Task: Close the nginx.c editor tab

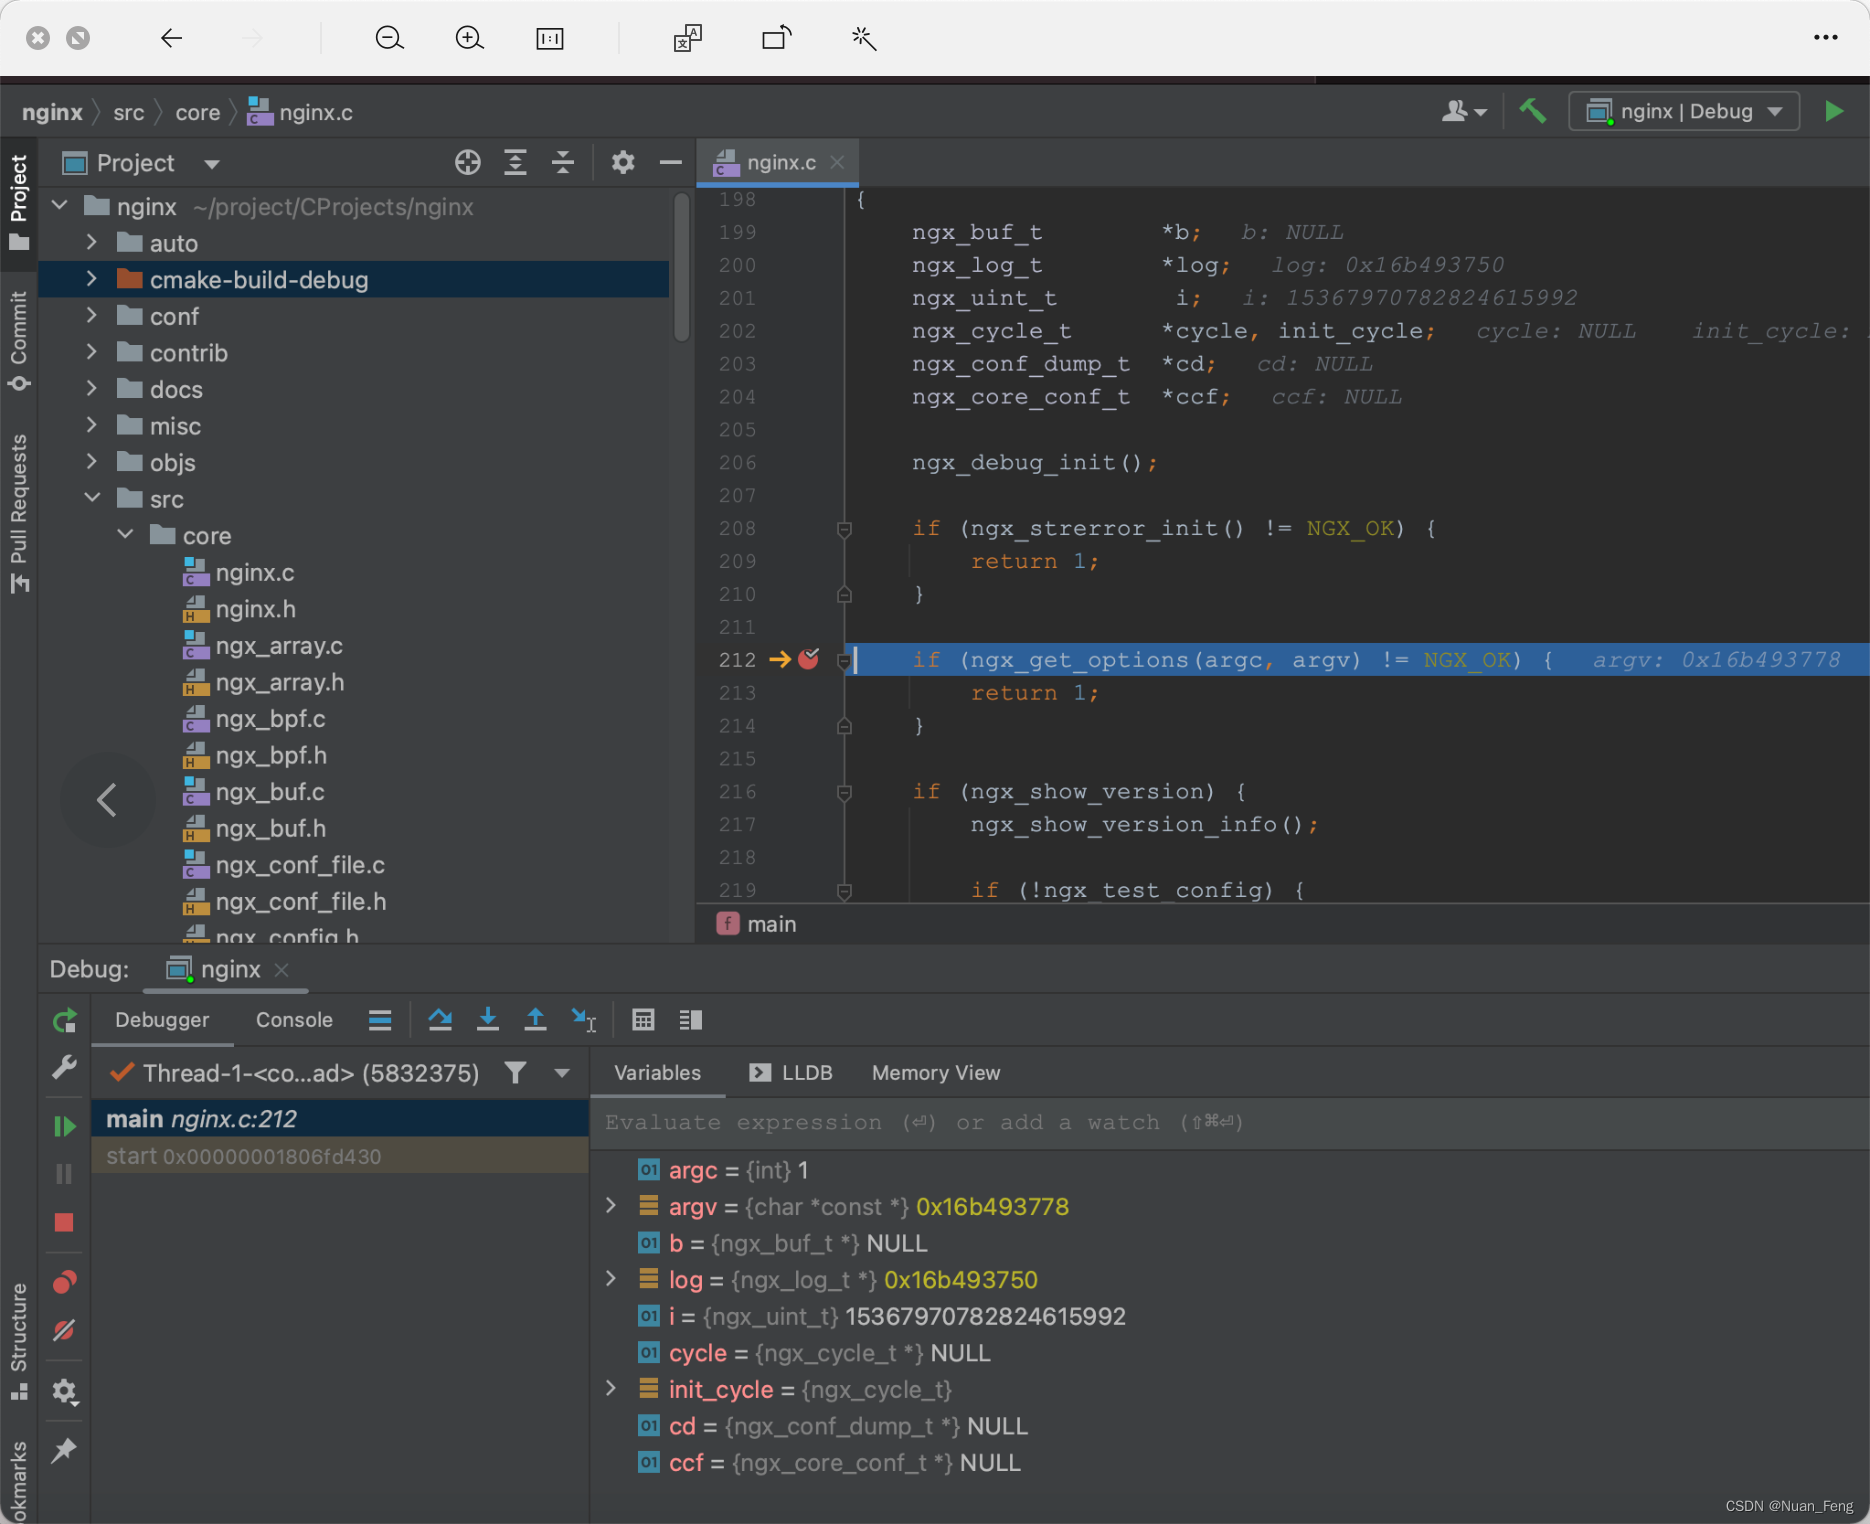Action: pos(837,162)
